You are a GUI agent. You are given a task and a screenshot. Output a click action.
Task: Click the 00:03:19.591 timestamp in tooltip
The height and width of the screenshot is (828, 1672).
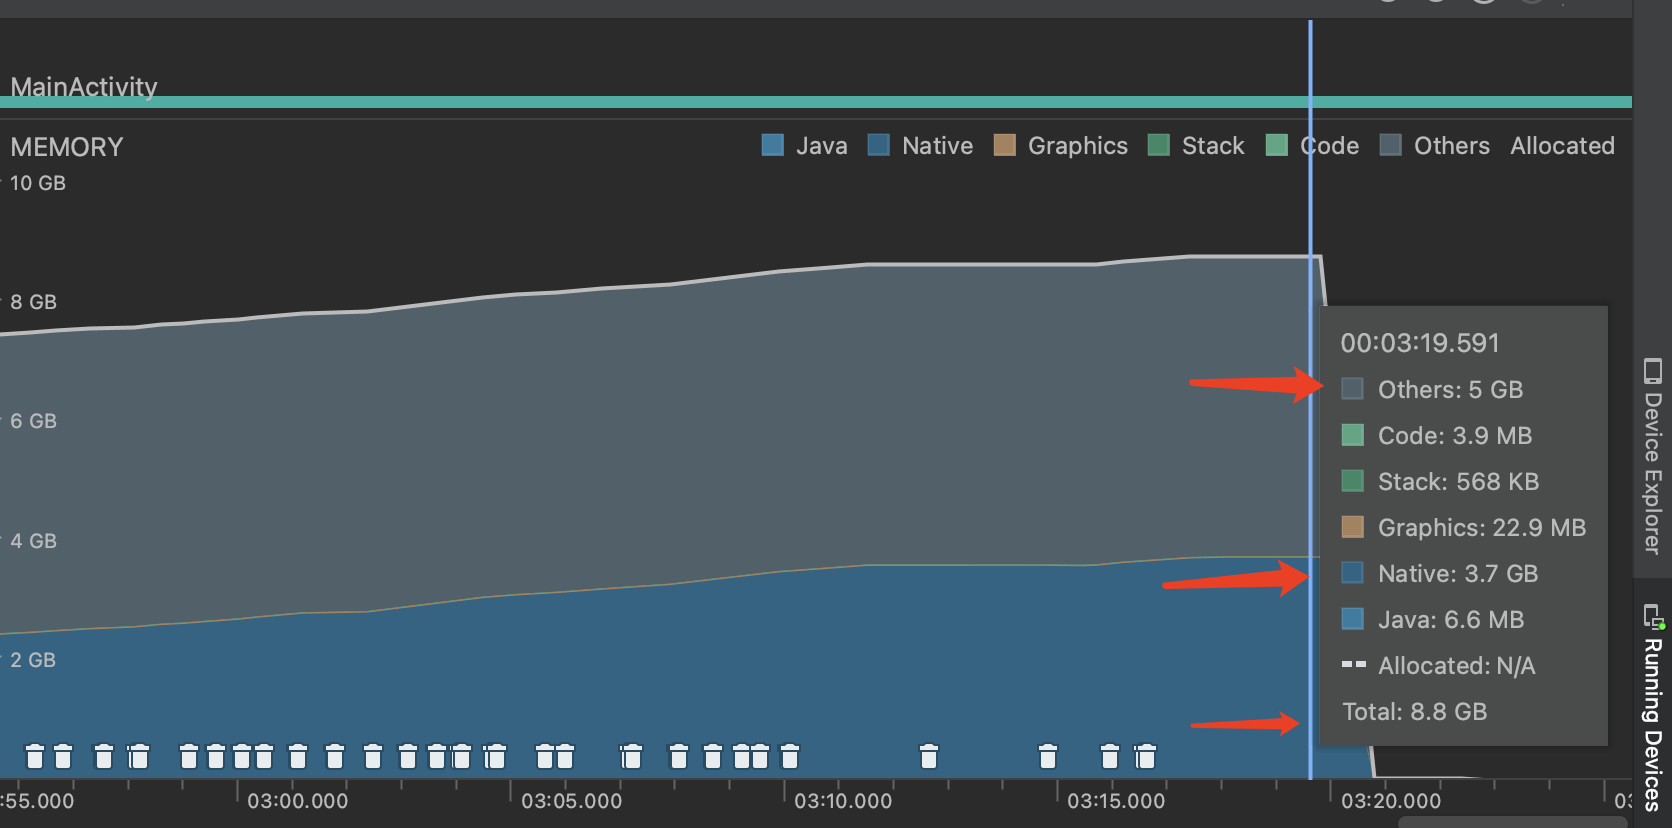click(x=1420, y=343)
